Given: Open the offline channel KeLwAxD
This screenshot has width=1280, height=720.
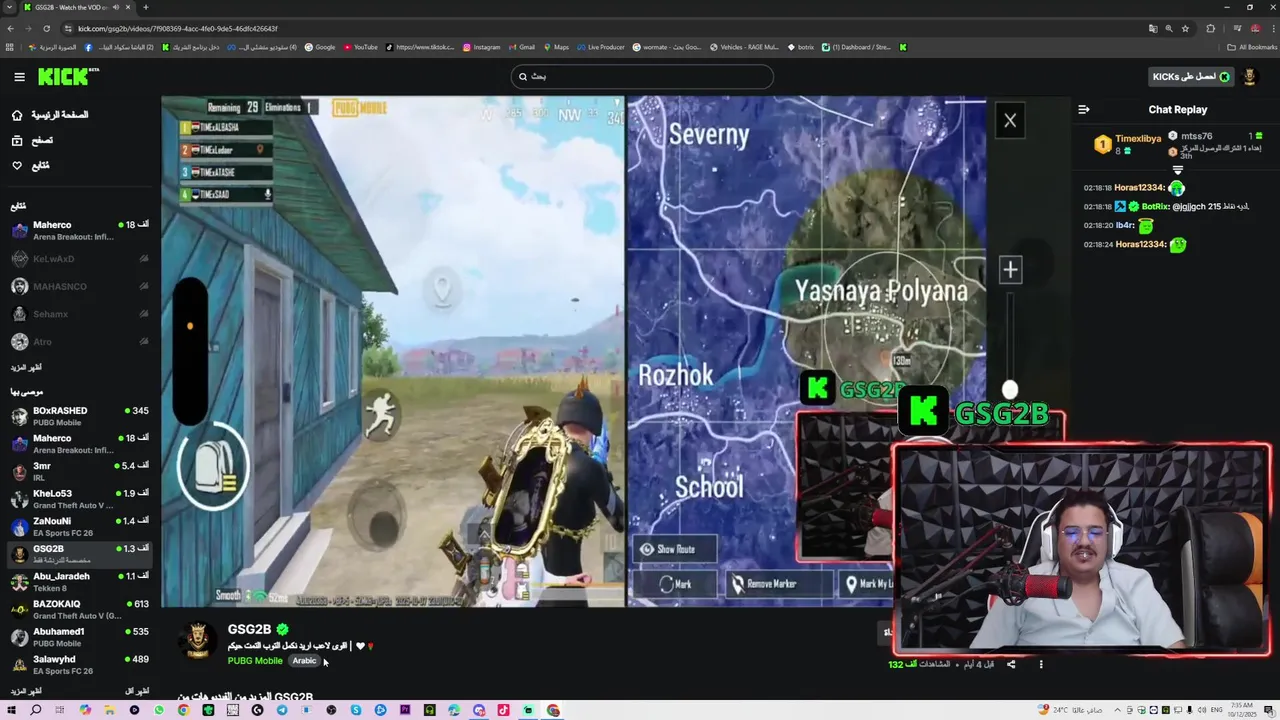Looking at the screenshot, I should click(80, 259).
